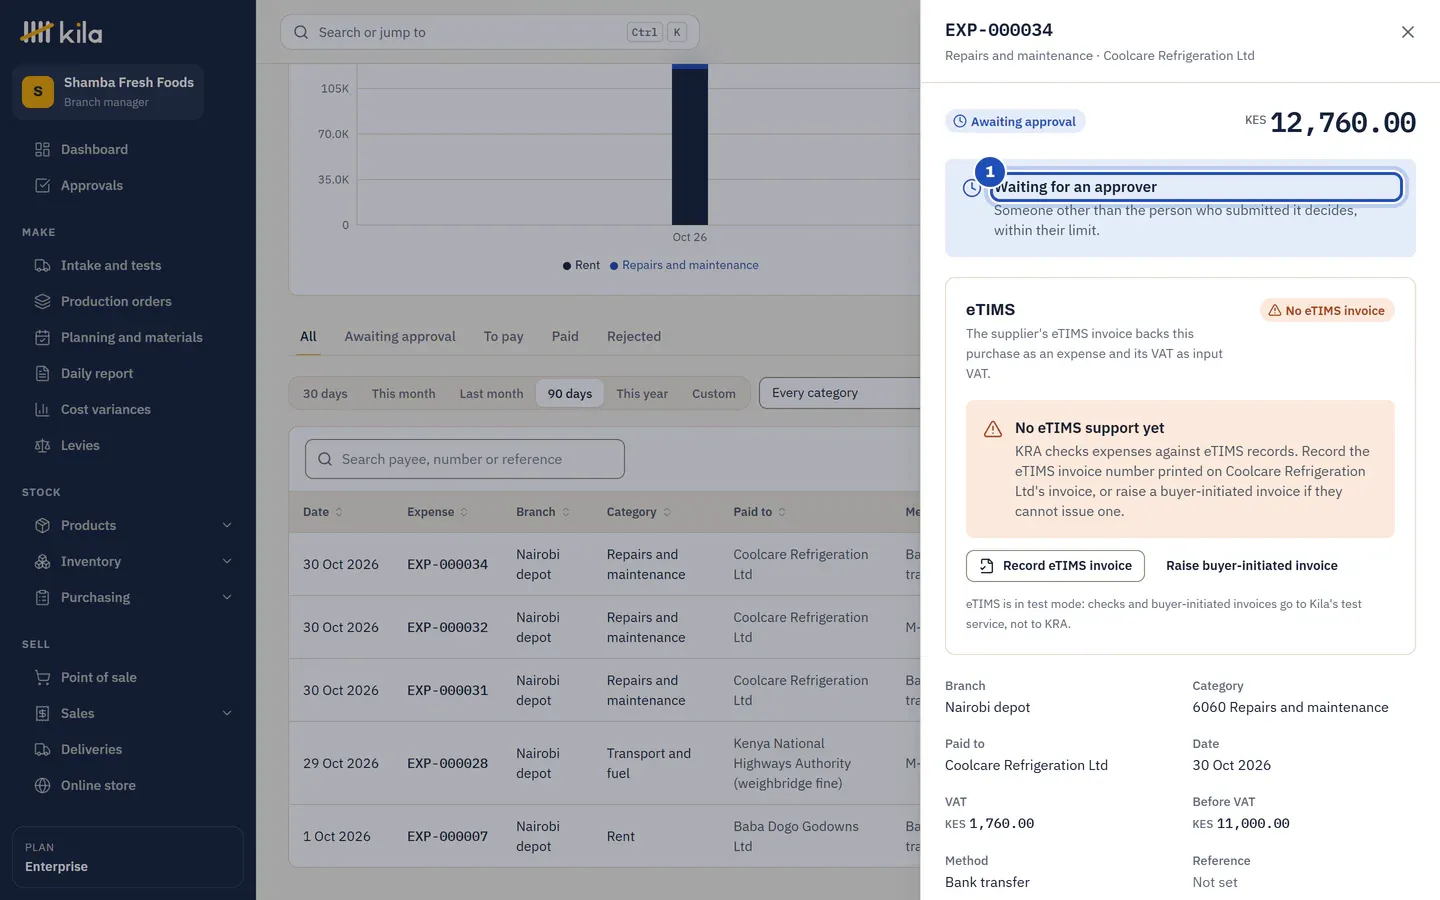
Task: Select the Last month range option
Action: 491,393
